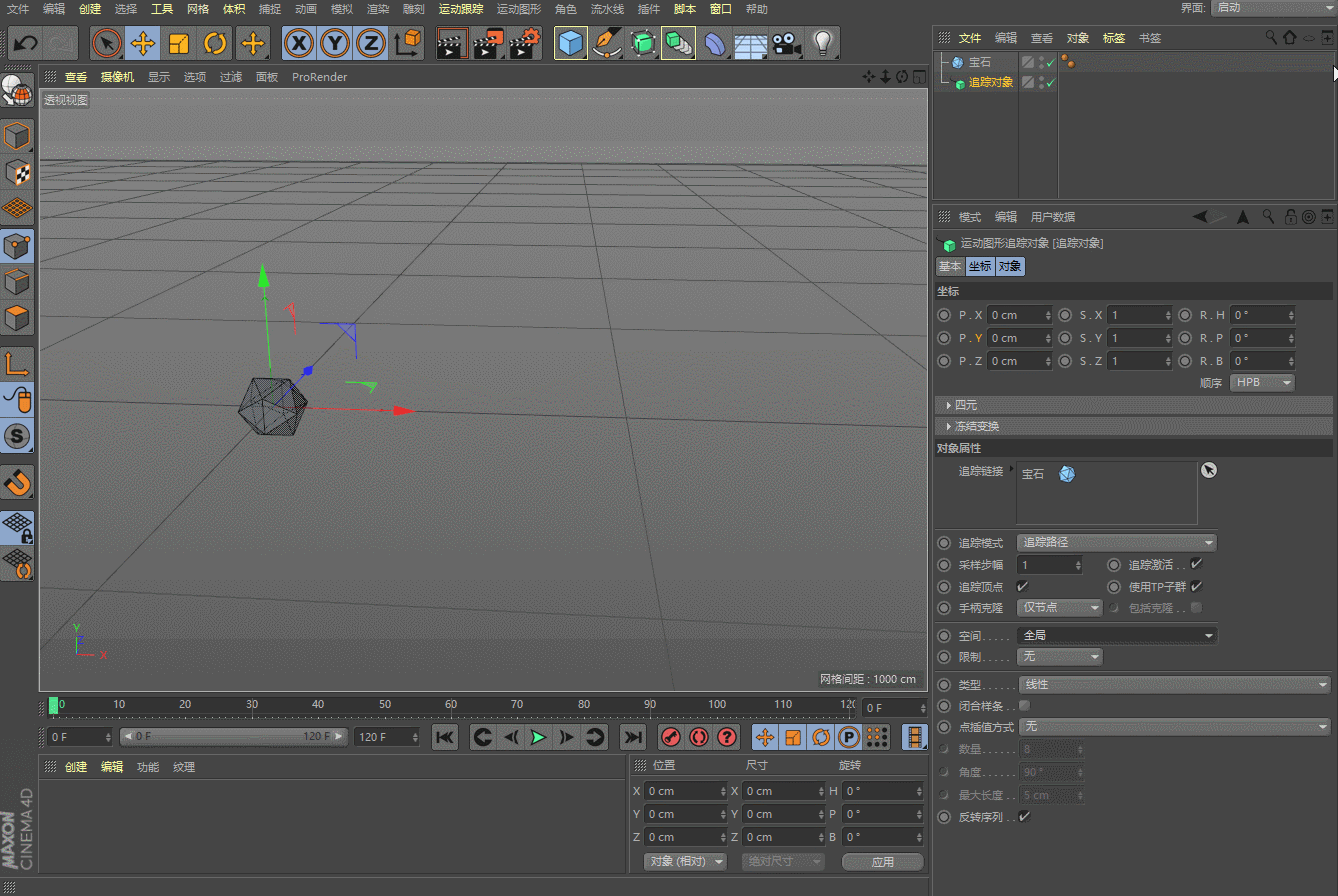The image size is (1338, 896).
Task: Toggle the 使用TP子群 checkbox
Action: pos(1196,586)
